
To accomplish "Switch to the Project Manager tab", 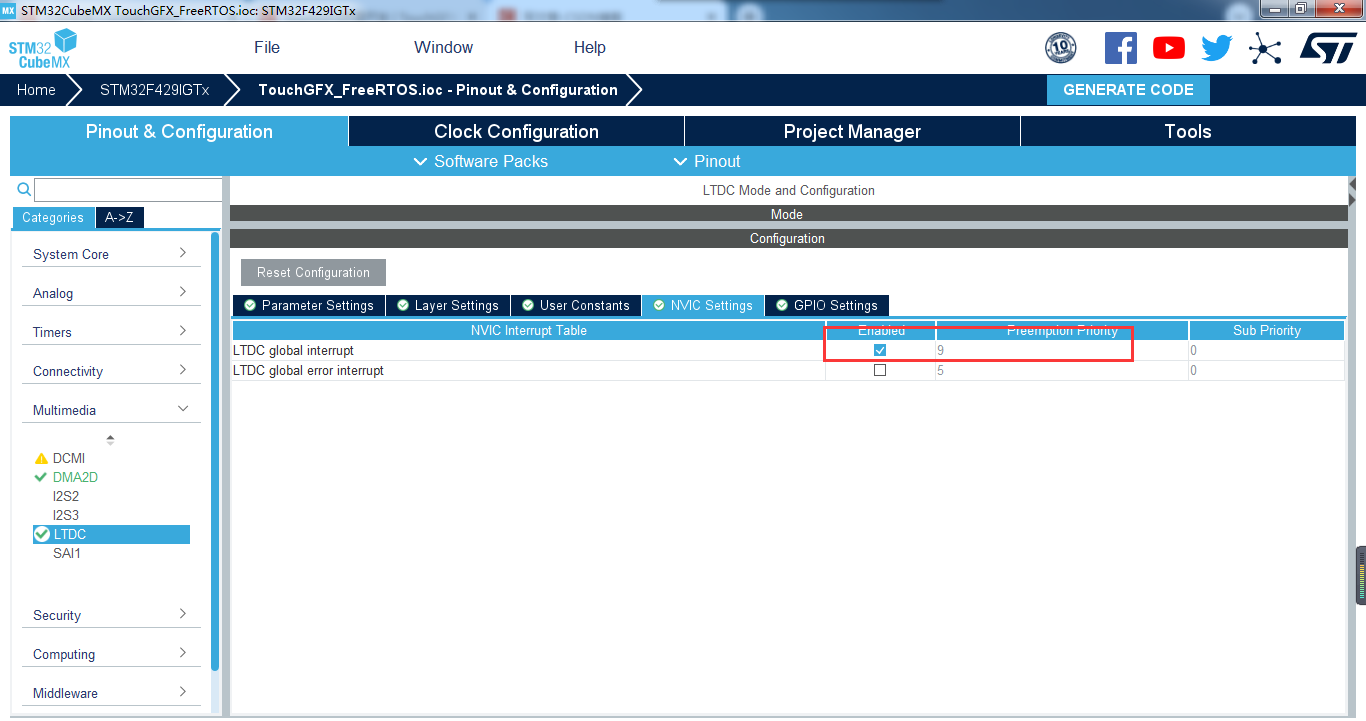I will pos(852,131).
